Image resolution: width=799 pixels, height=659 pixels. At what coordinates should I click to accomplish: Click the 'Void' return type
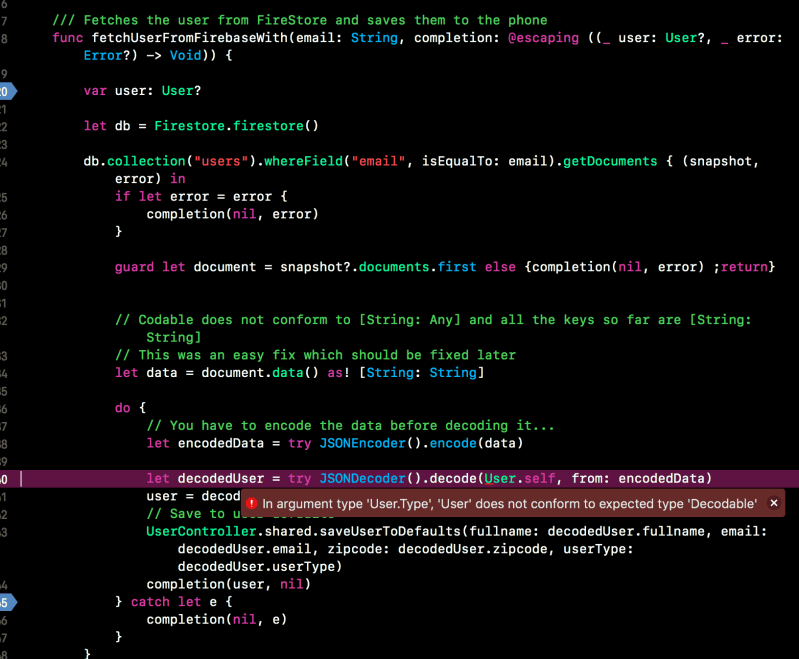[x=185, y=56]
